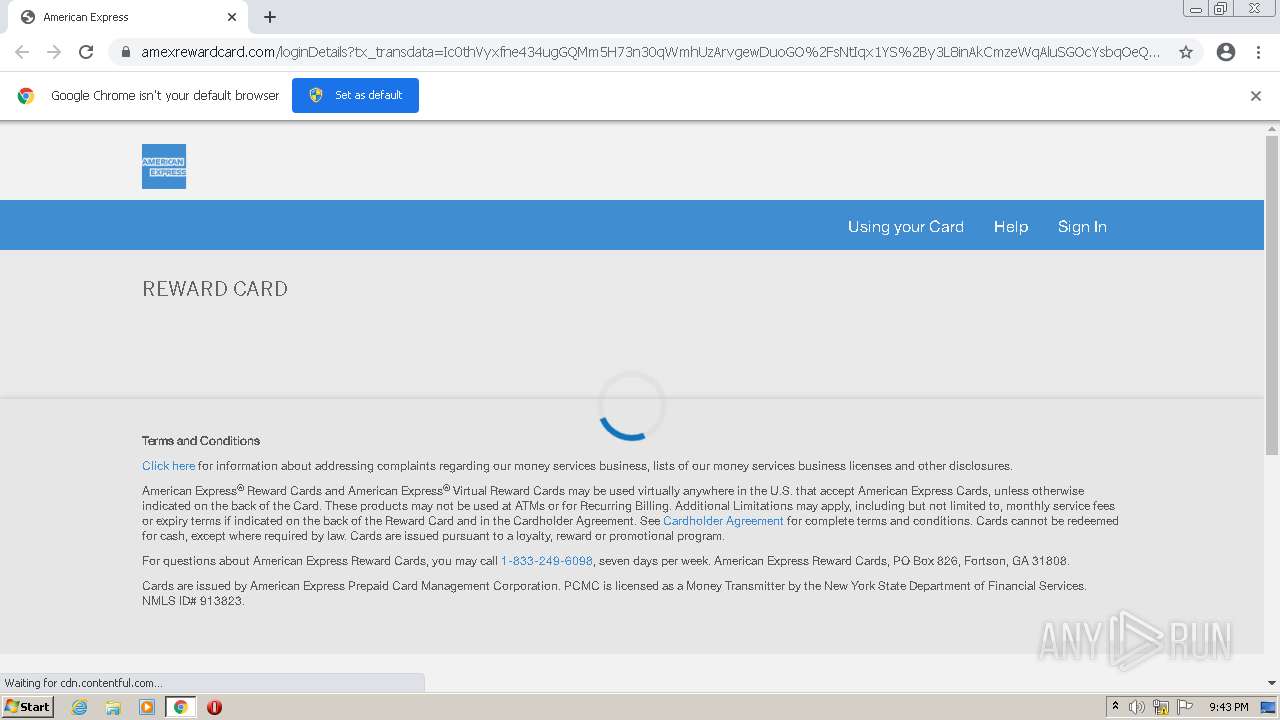Viewport: 1280px width, 720px height.
Task: Show hidden system tray icons arrow
Action: click(x=1115, y=707)
